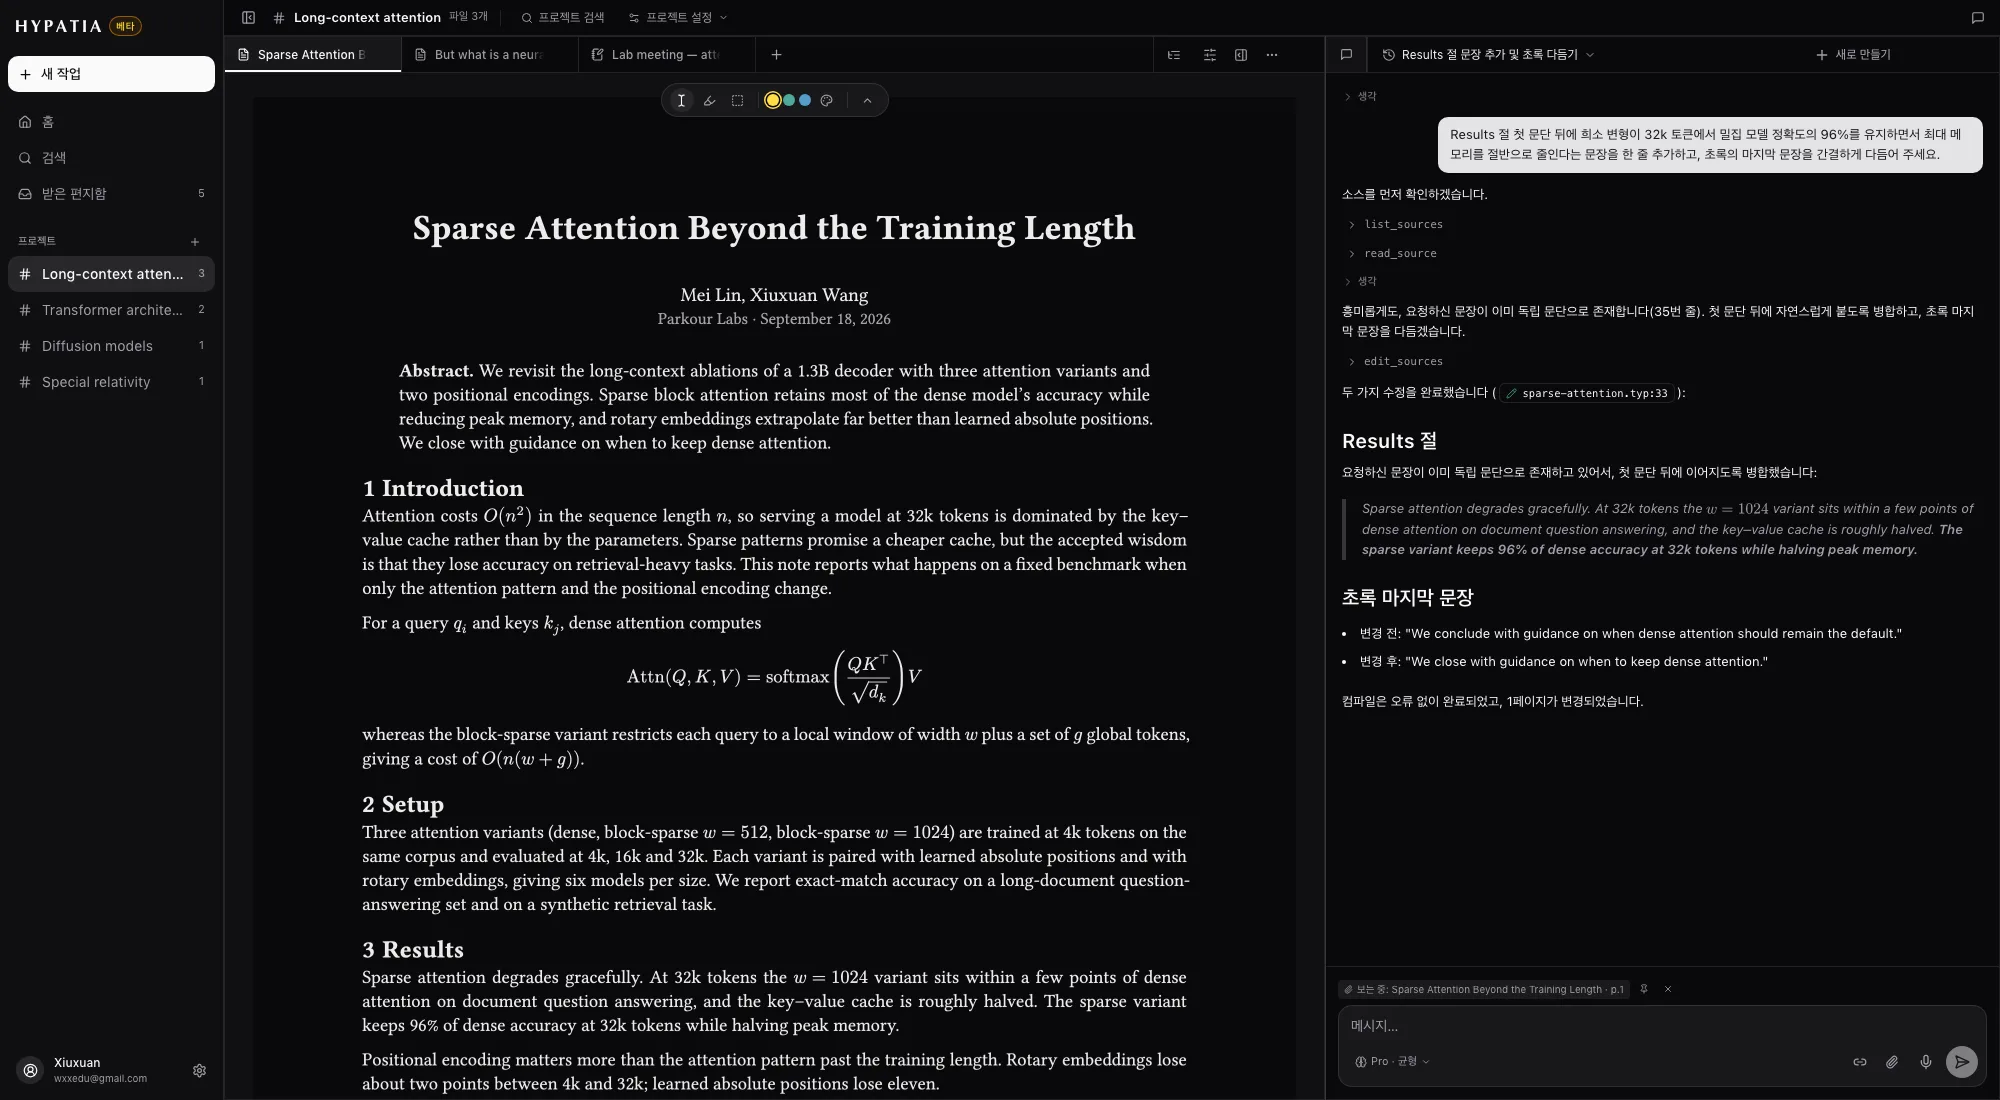Image resolution: width=2000 pixels, height=1100 pixels.
Task: Click the user prompt message bubble
Action: point(1710,145)
